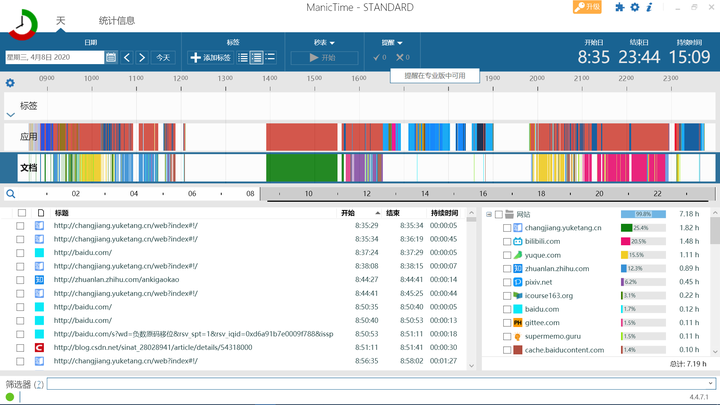Viewport: 720px width, 405px height.
Task: Collapse the 标签 timeline chevron
Action: pos(11,115)
